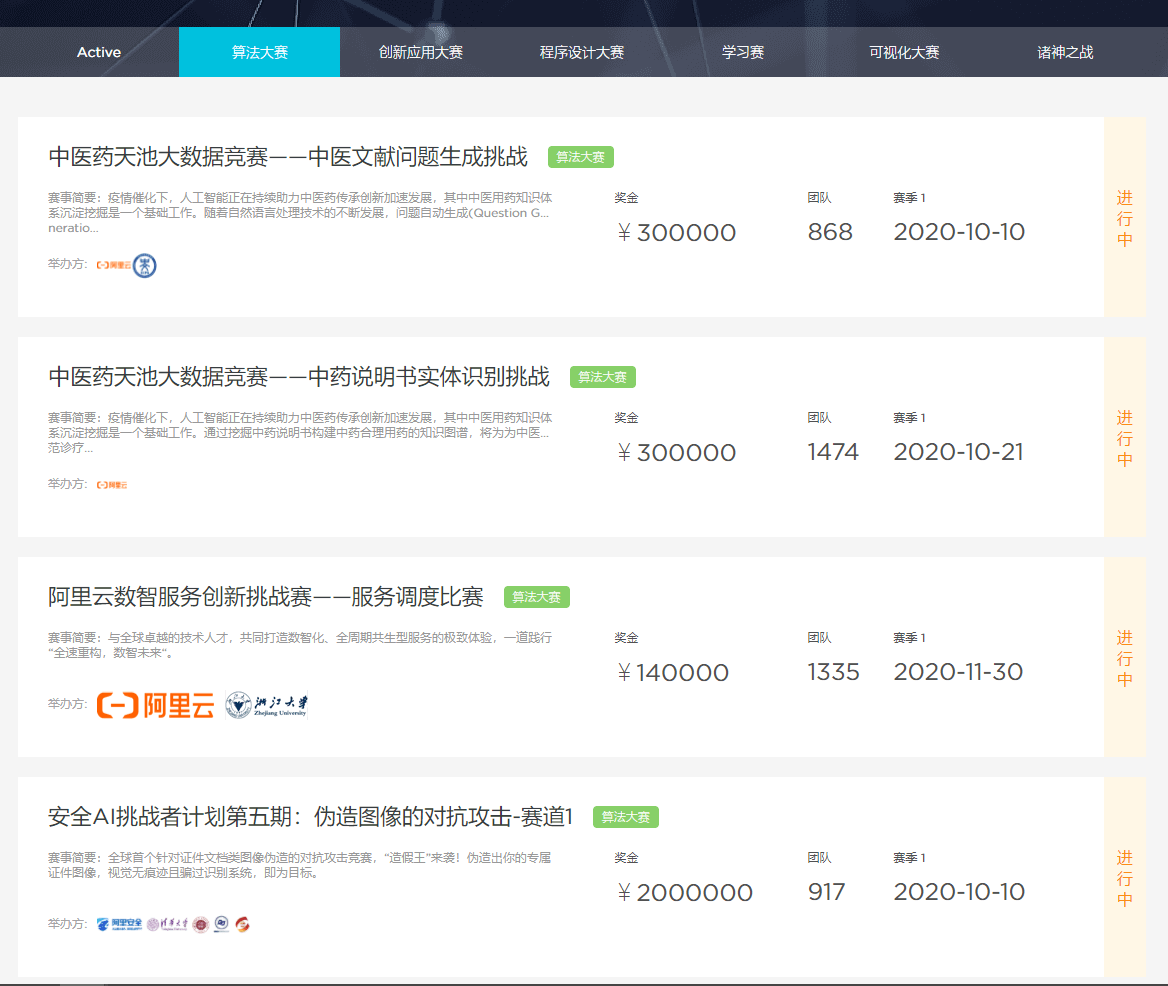Click 阿里安全 logo in 安全AI card
Screen dimensions: 1168x986
click(x=119, y=924)
